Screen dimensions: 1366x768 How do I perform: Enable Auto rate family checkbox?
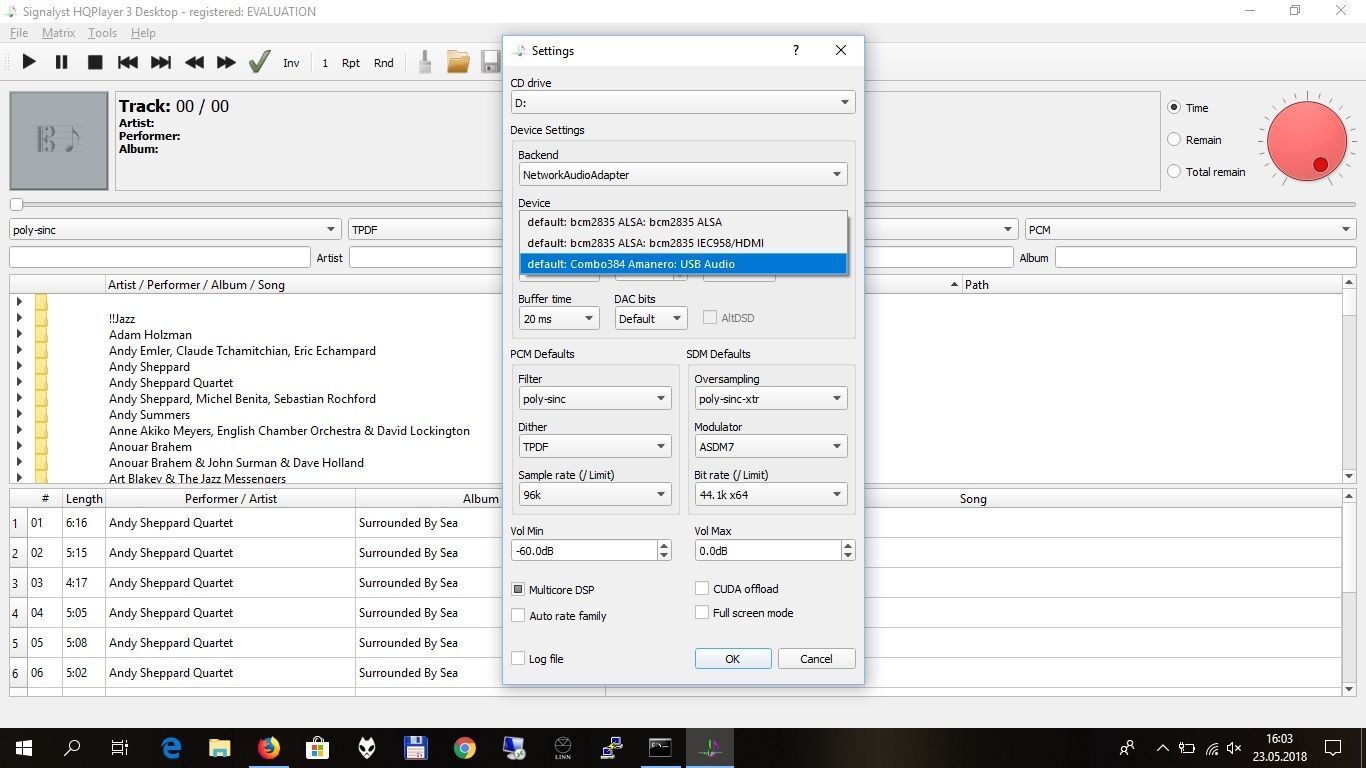(x=518, y=615)
